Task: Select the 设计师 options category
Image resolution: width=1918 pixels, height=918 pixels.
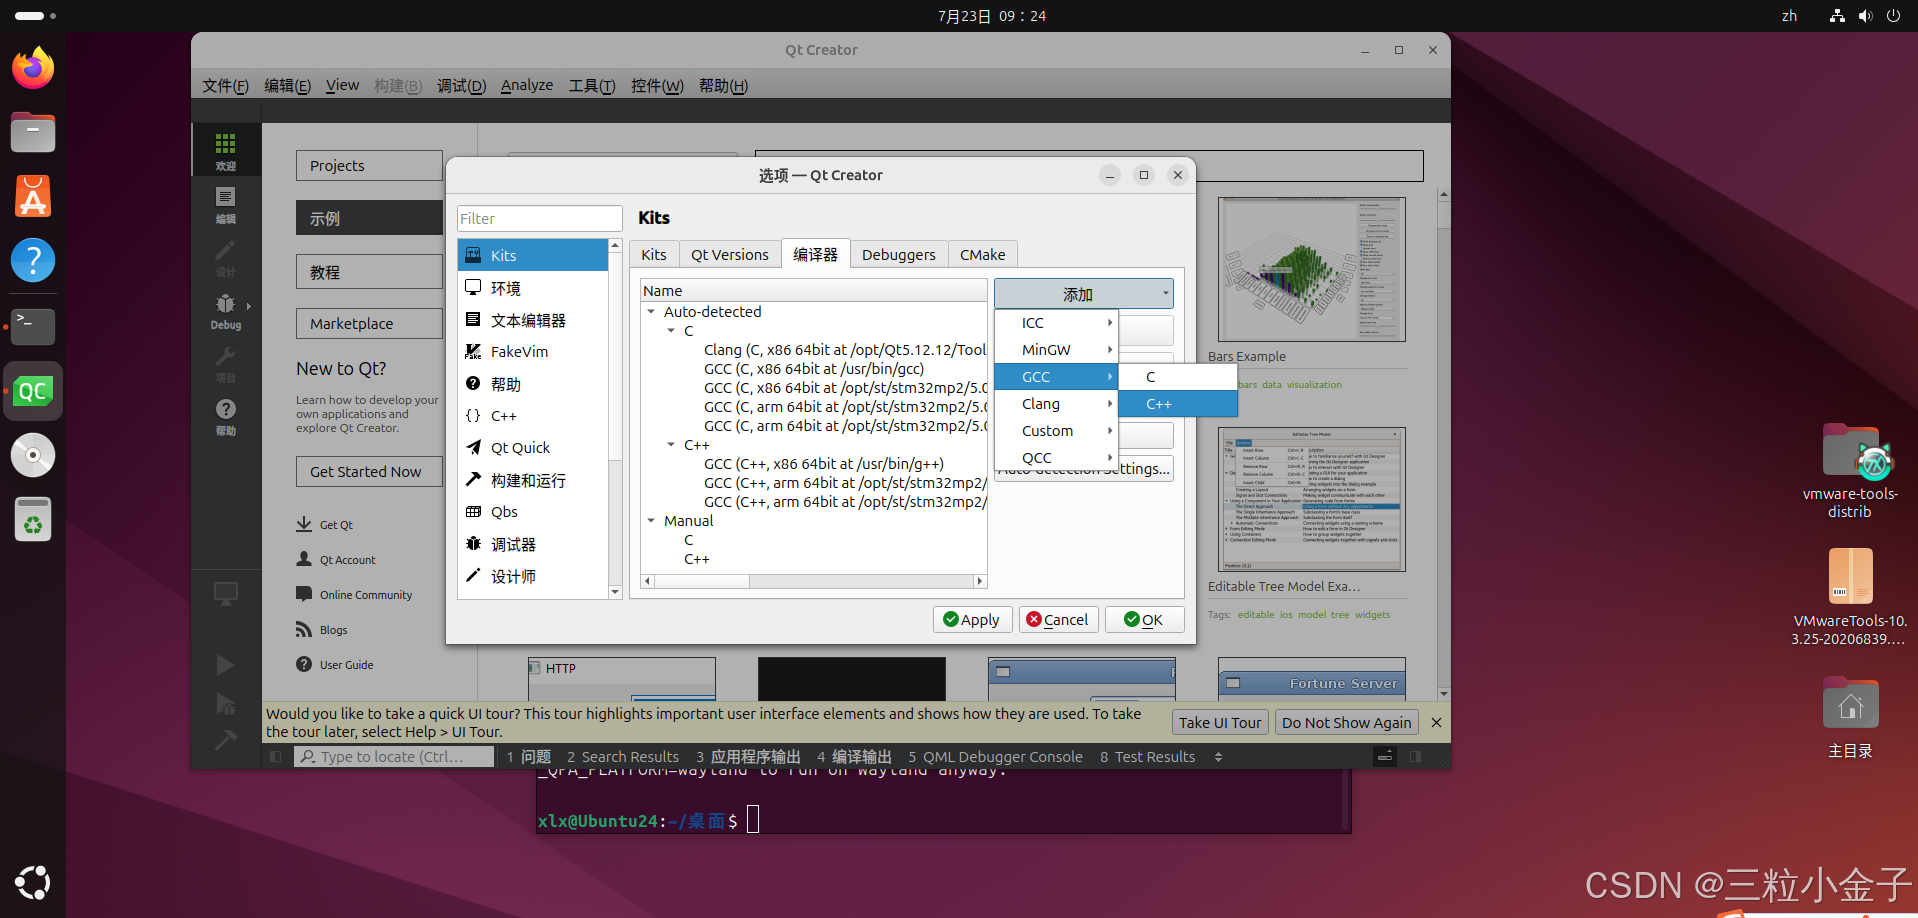Action: point(533,576)
